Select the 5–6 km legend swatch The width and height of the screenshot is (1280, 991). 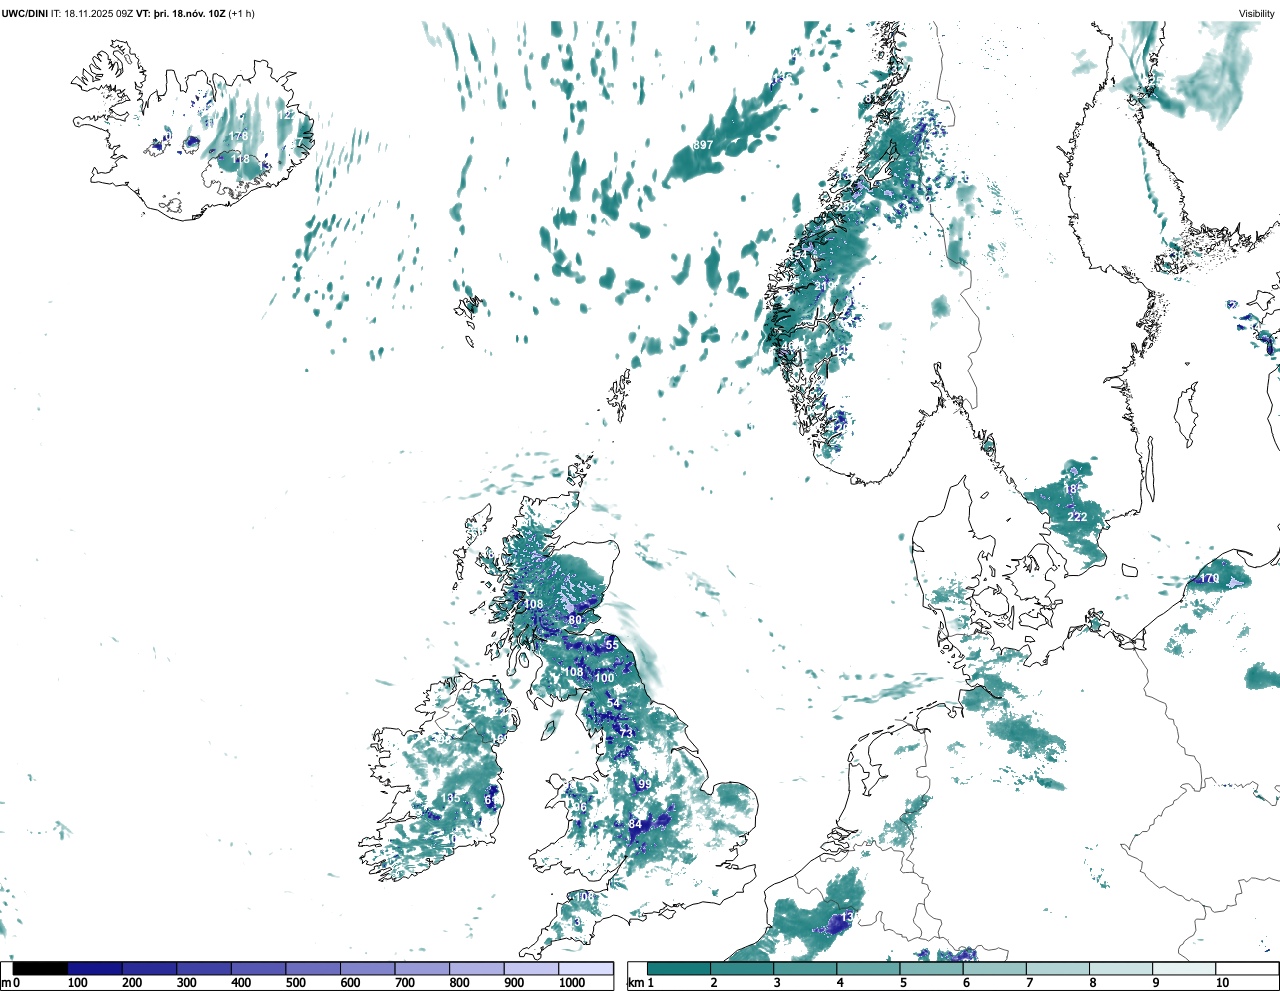(931, 969)
